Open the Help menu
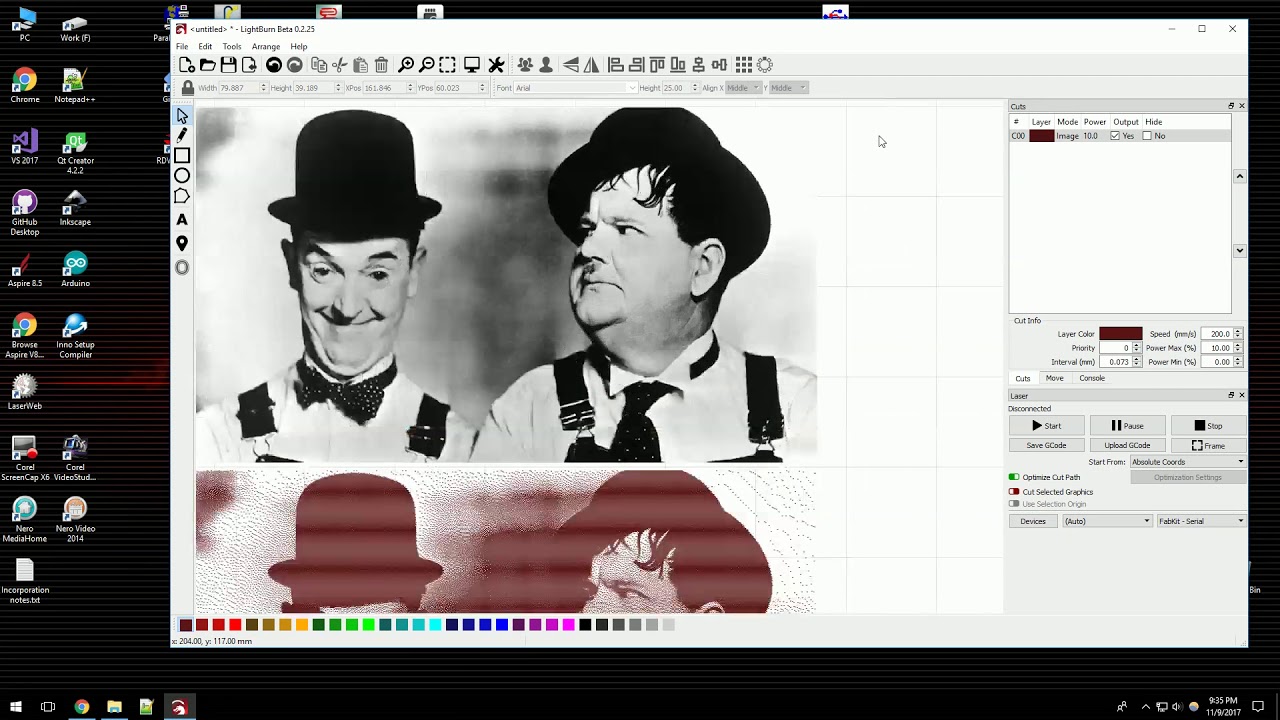 (x=299, y=46)
